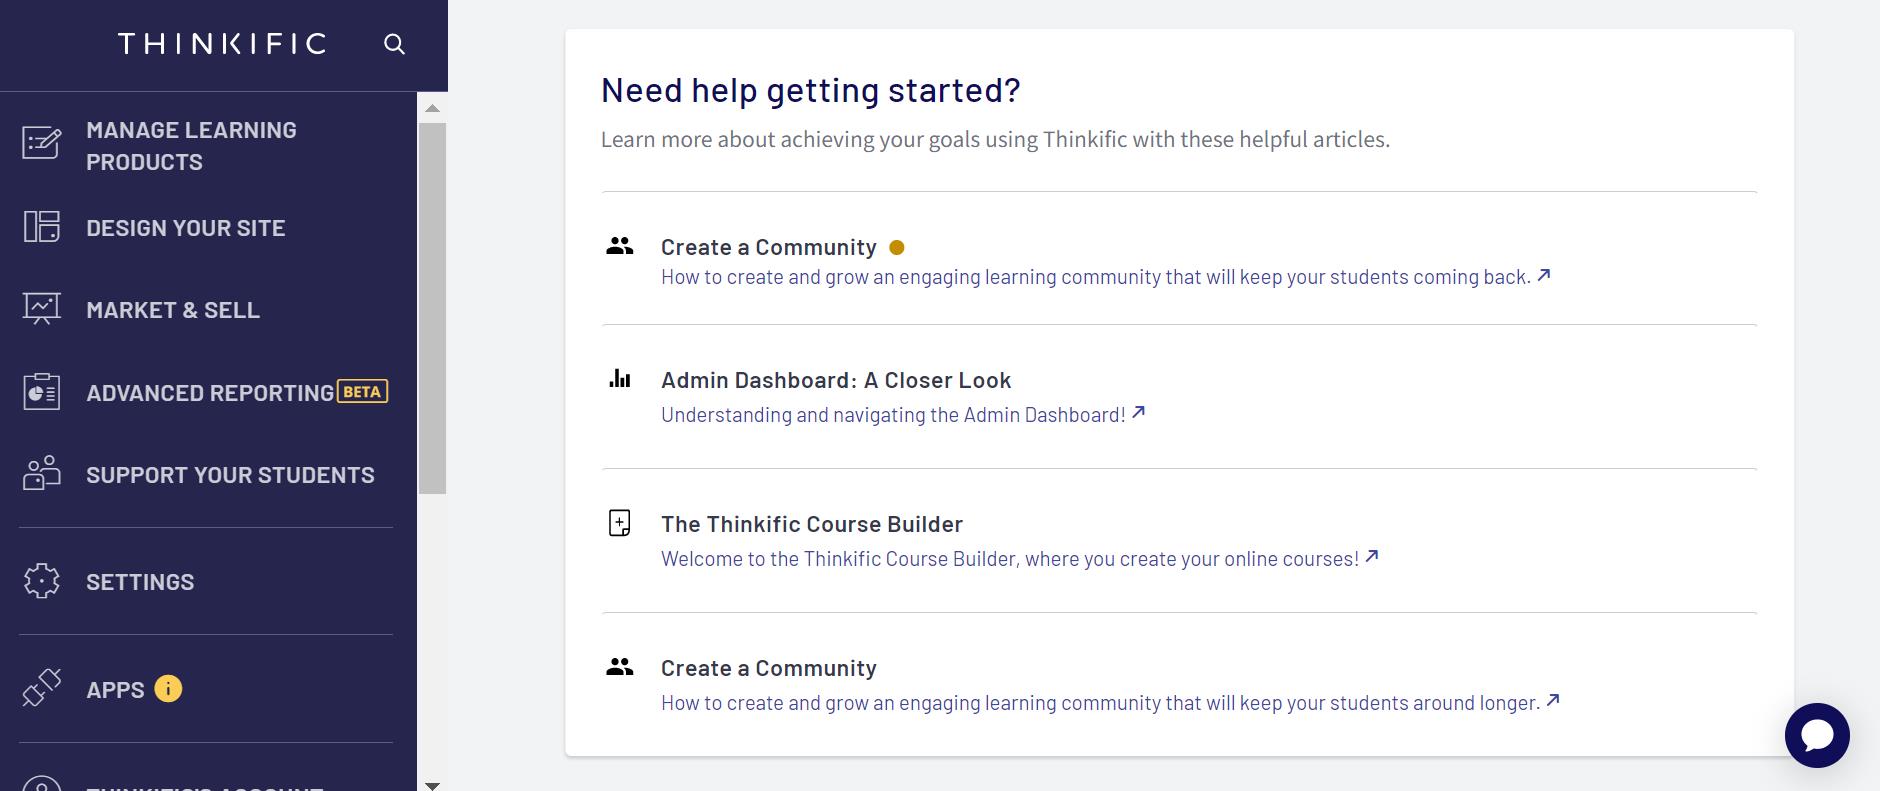Viewport: 1880px width, 791px height.
Task: Open The Thinkific Course Builder article
Action: pyautogui.click(x=812, y=524)
